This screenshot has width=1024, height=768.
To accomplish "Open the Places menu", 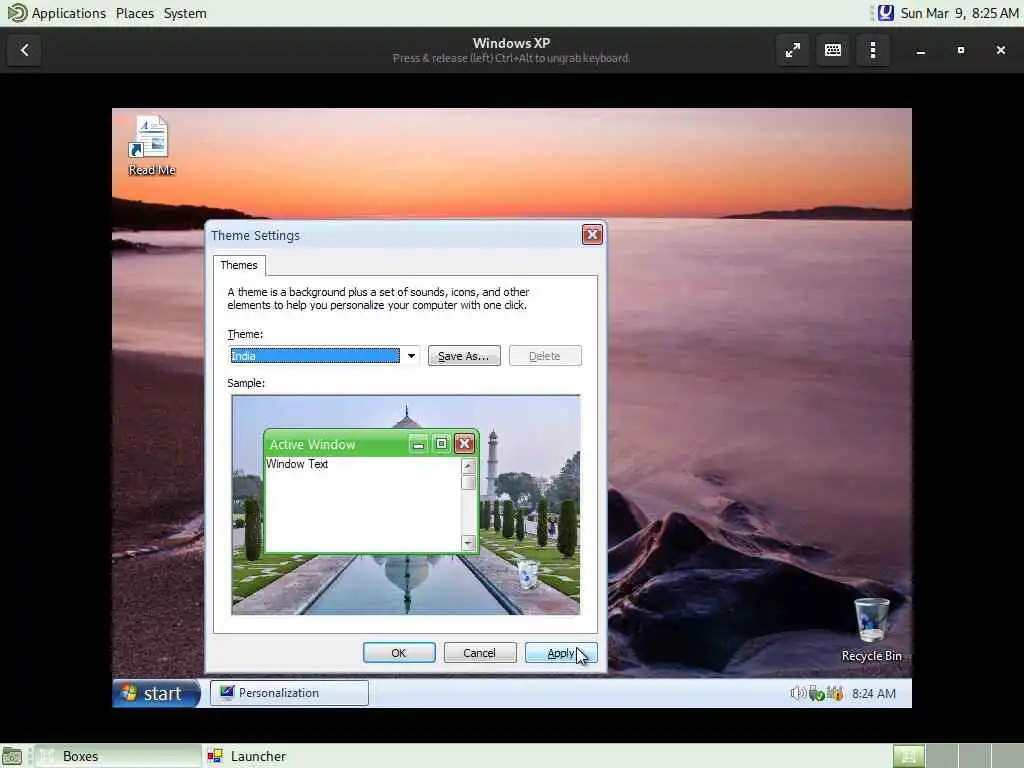I will [135, 13].
